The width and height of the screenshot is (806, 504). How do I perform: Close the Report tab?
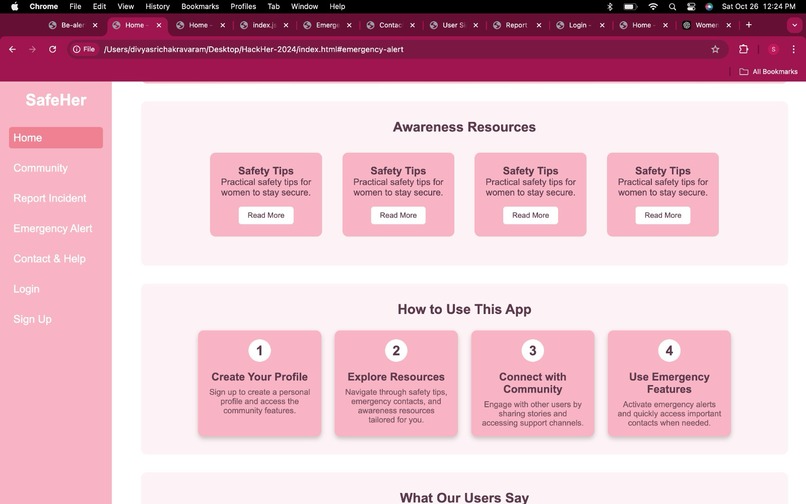539,25
